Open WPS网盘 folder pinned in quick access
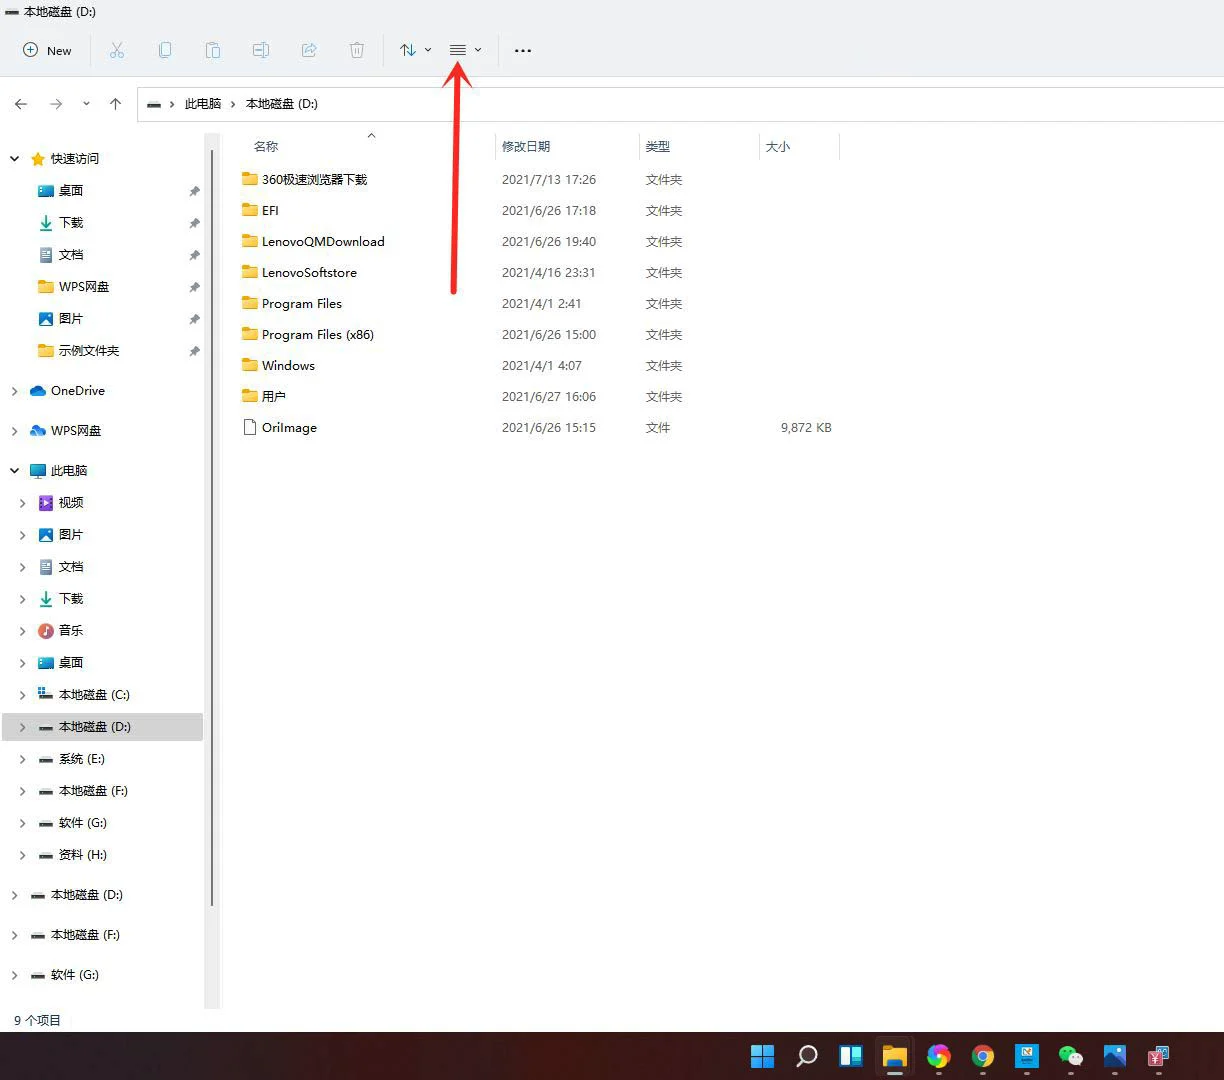The width and height of the screenshot is (1224, 1080). point(73,287)
